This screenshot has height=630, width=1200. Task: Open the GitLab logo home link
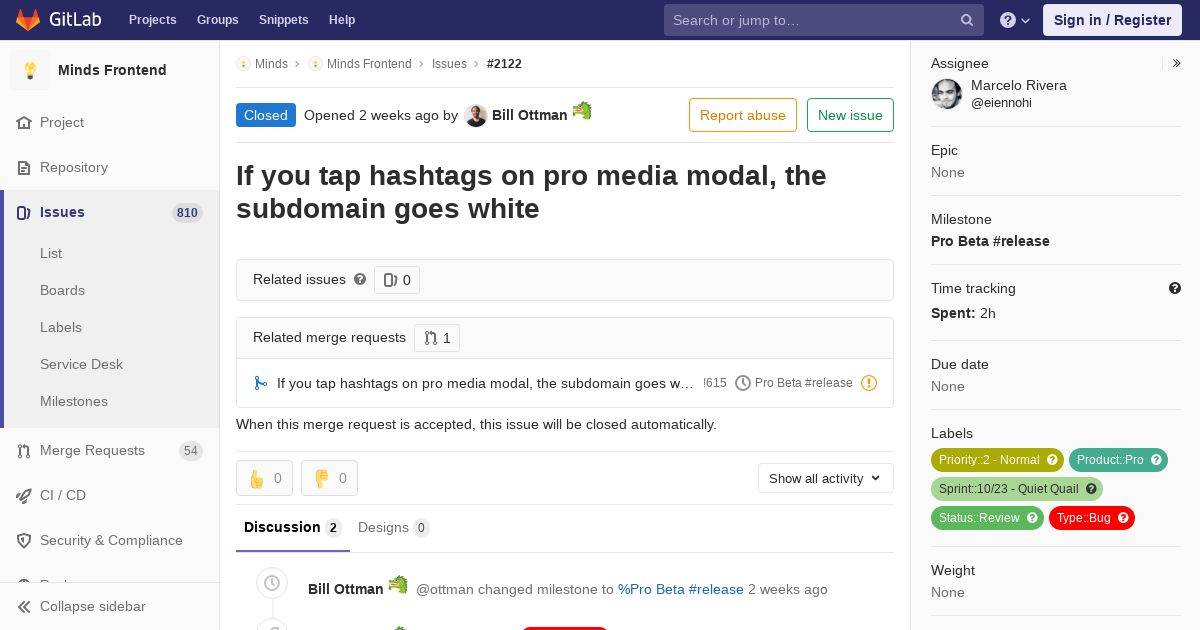[57, 20]
